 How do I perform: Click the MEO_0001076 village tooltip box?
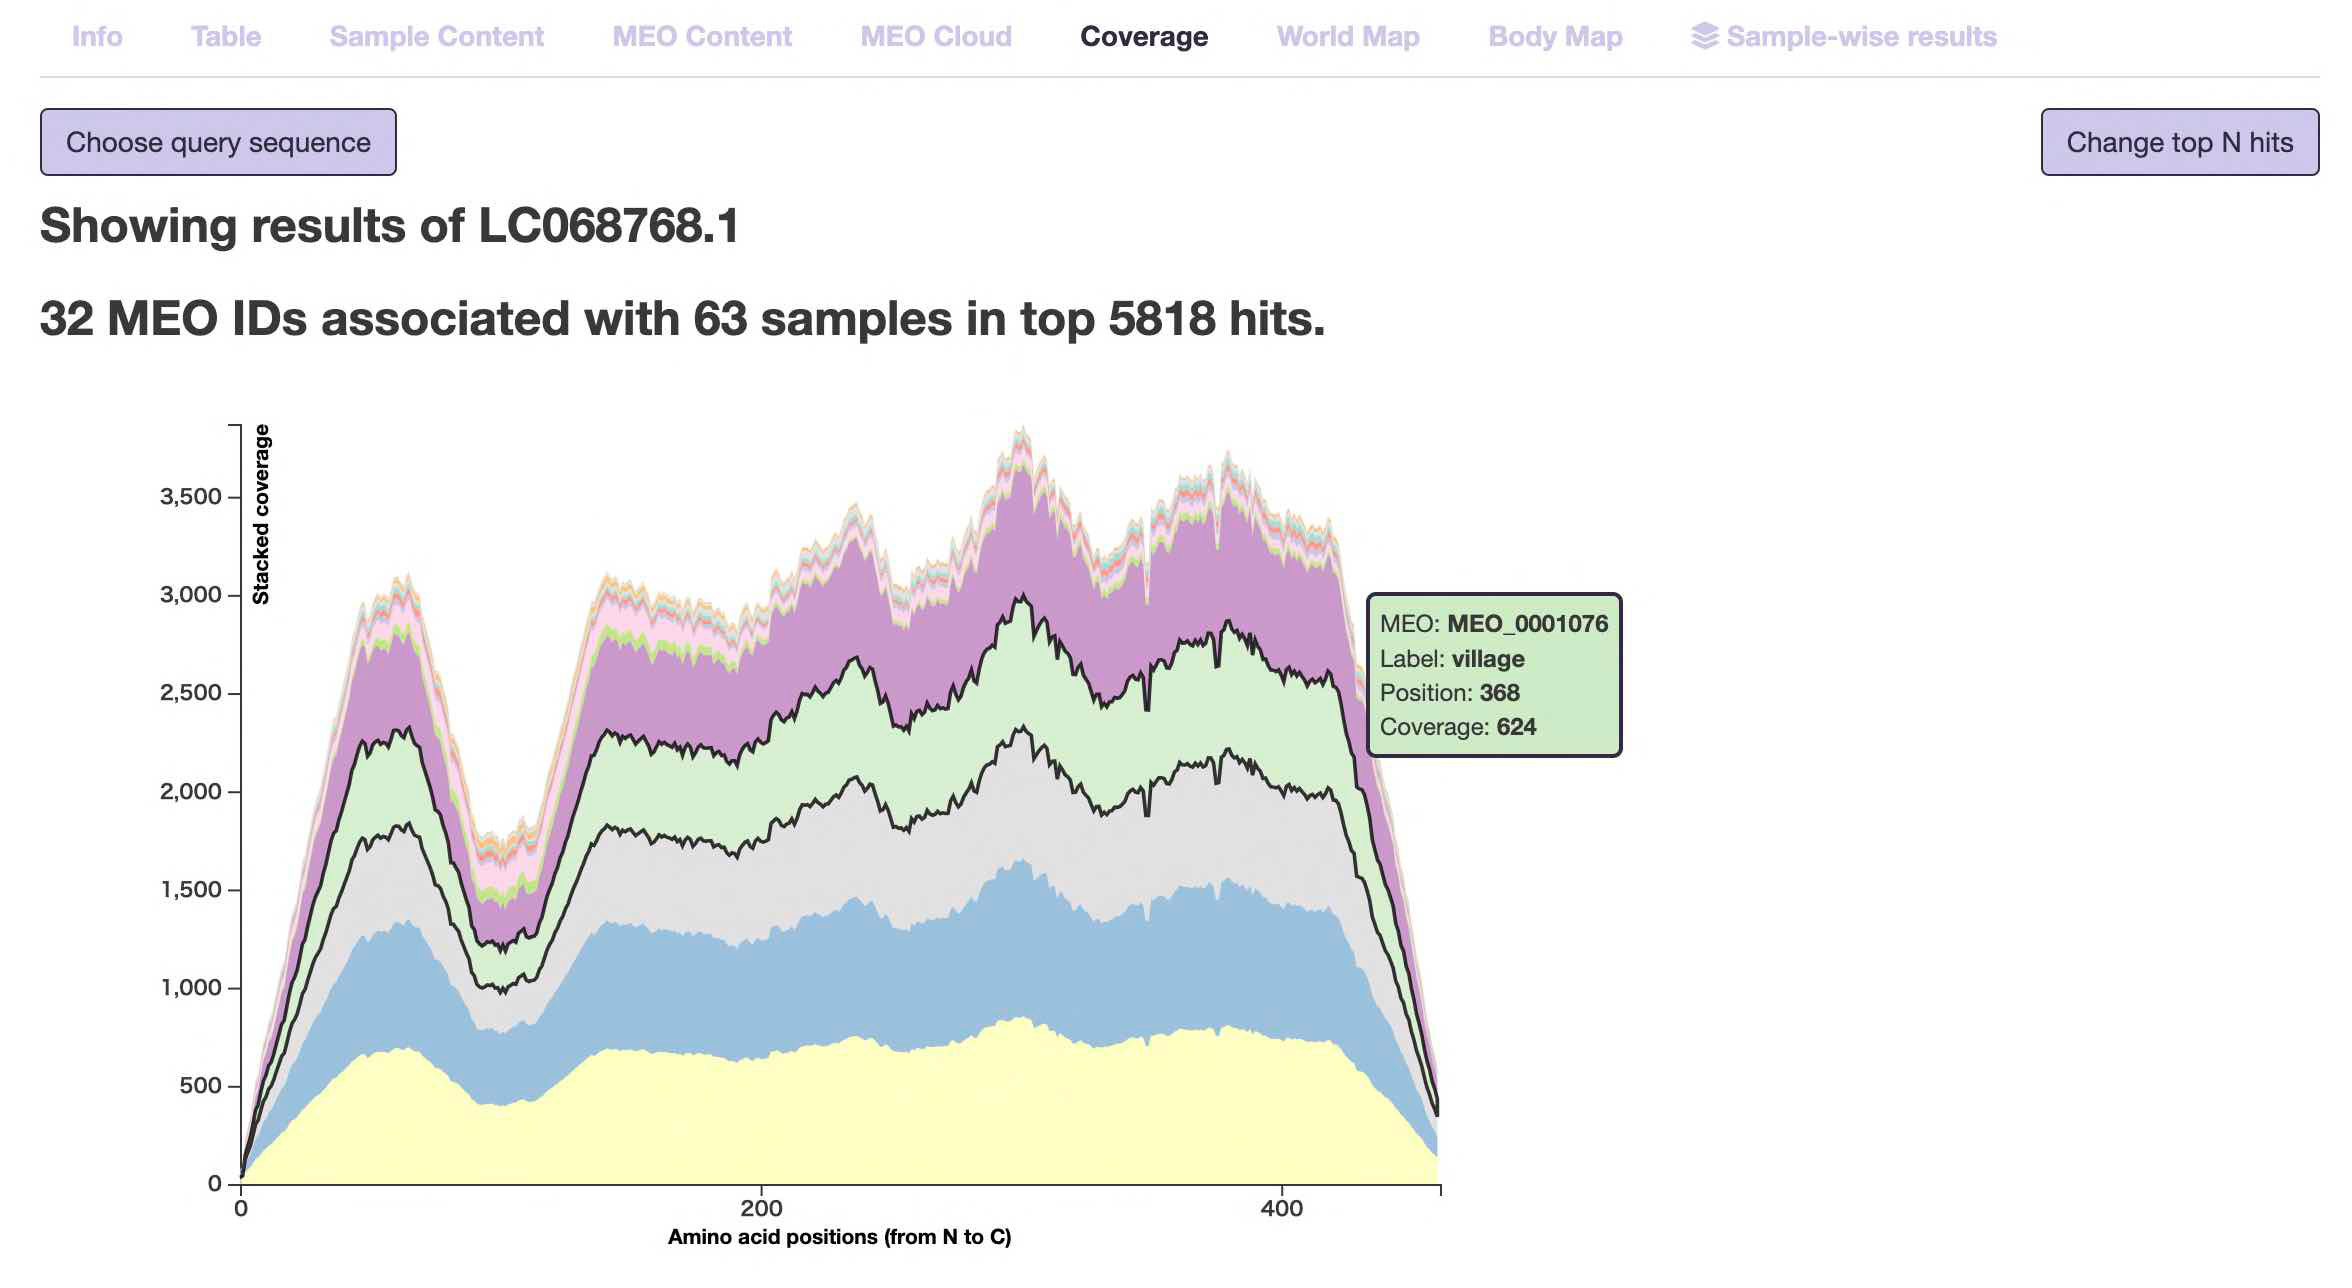pyautogui.click(x=1493, y=675)
